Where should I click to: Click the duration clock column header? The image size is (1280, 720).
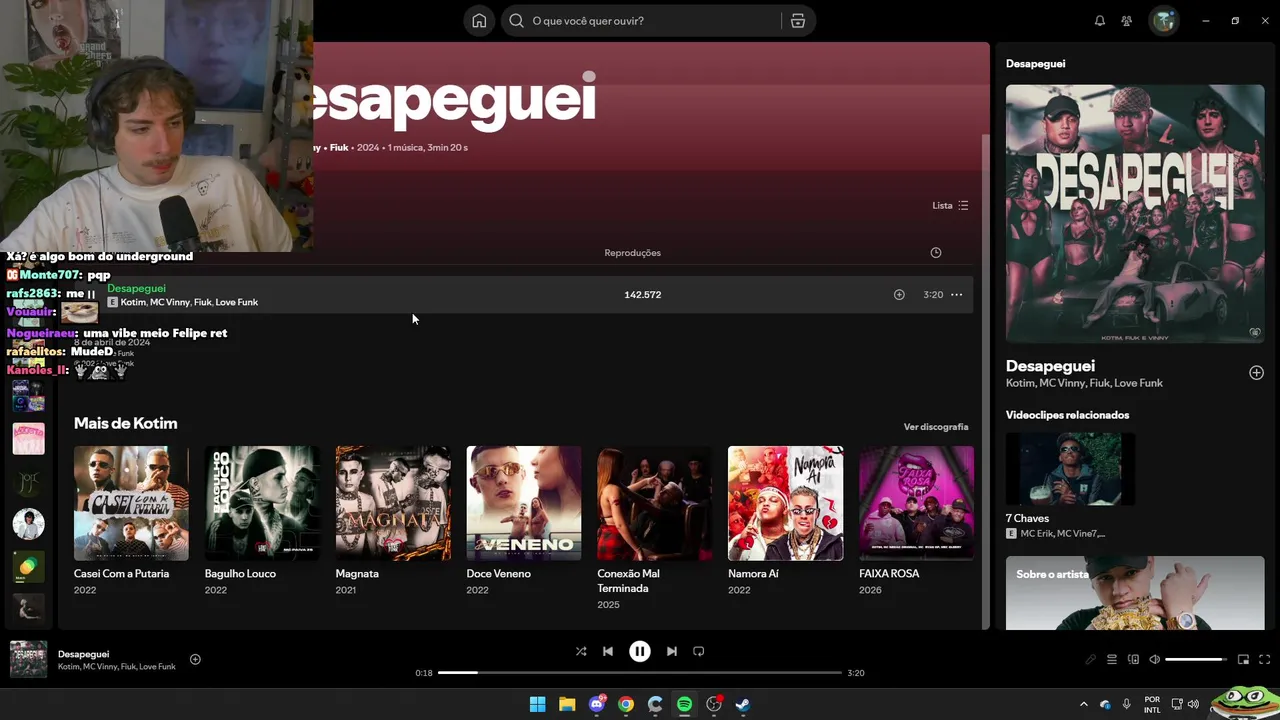[936, 253]
